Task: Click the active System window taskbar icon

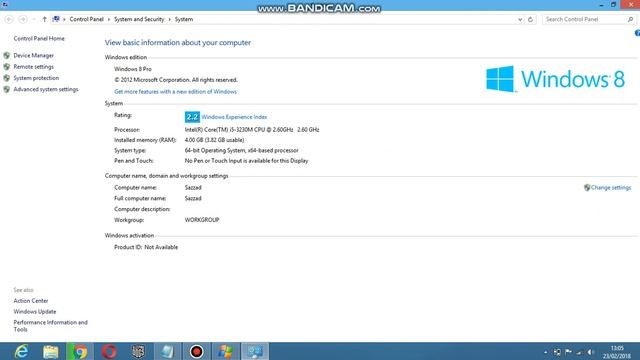Action: tap(255, 351)
